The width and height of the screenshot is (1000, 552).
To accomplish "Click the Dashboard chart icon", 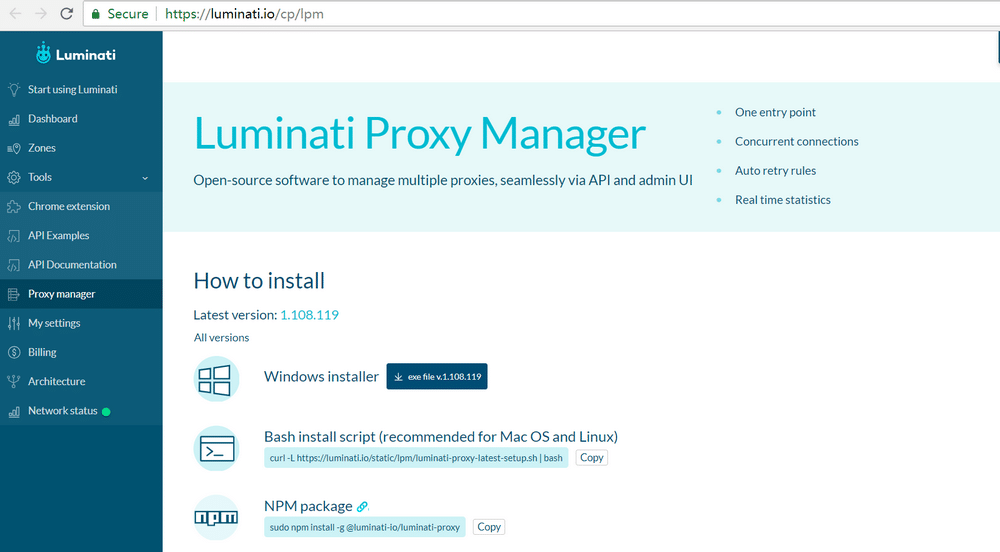I will pos(14,119).
